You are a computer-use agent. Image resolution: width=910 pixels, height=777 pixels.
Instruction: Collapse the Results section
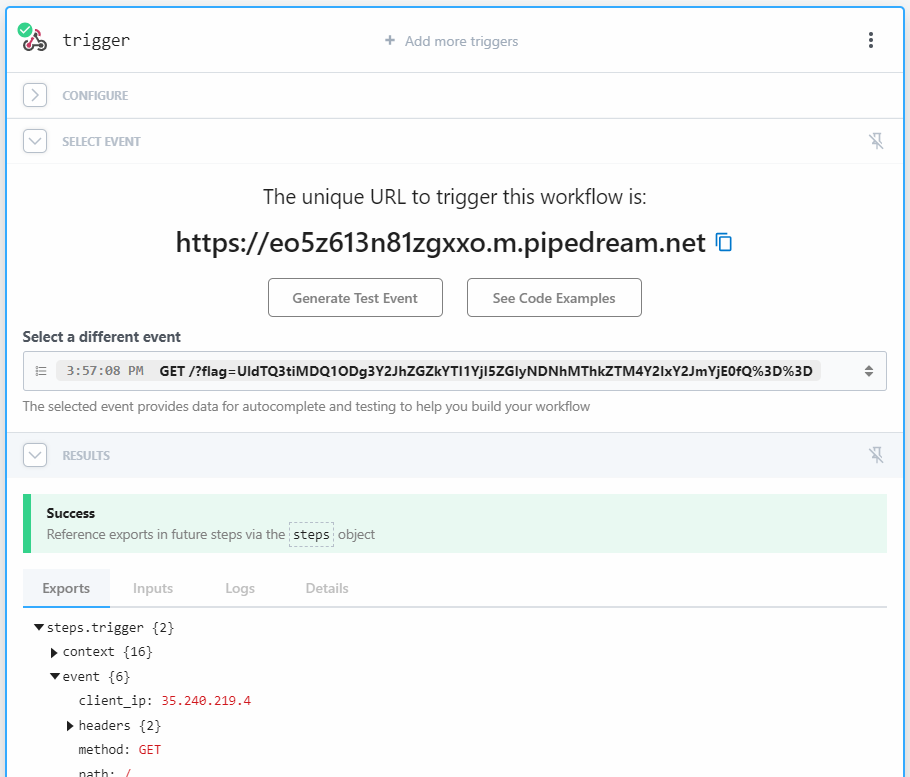point(35,455)
